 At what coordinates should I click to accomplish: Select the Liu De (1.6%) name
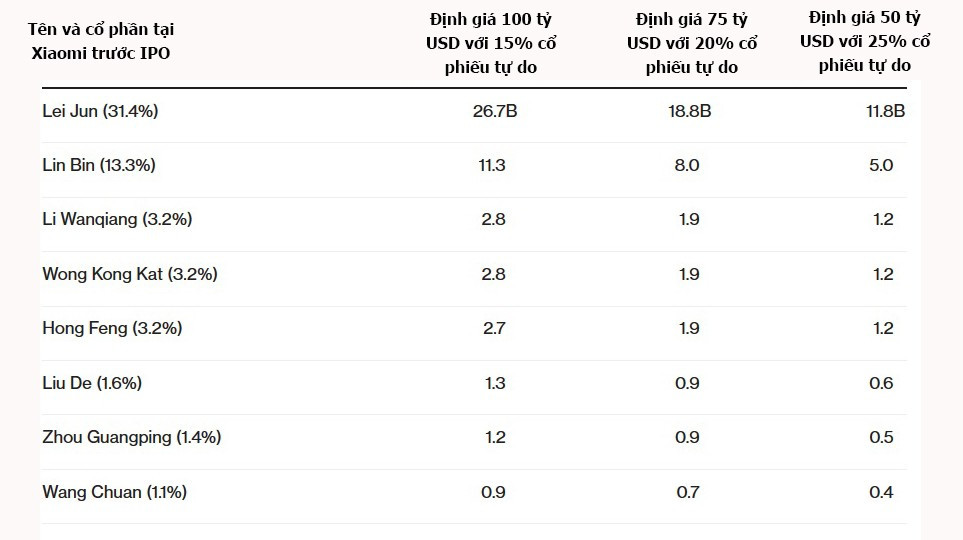click(92, 383)
